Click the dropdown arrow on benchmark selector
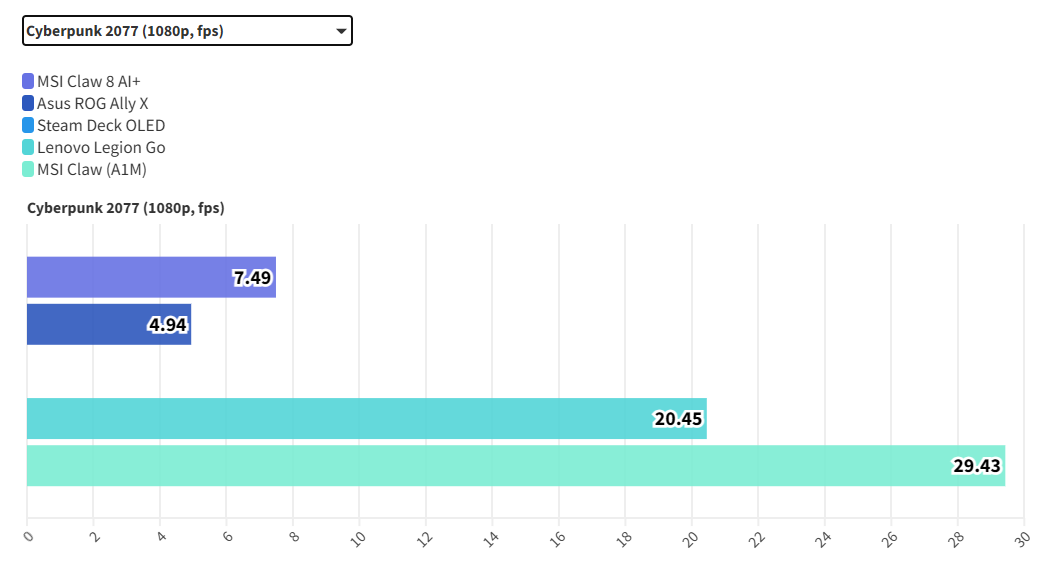Screen dimensions: 1054x563 click(342, 31)
